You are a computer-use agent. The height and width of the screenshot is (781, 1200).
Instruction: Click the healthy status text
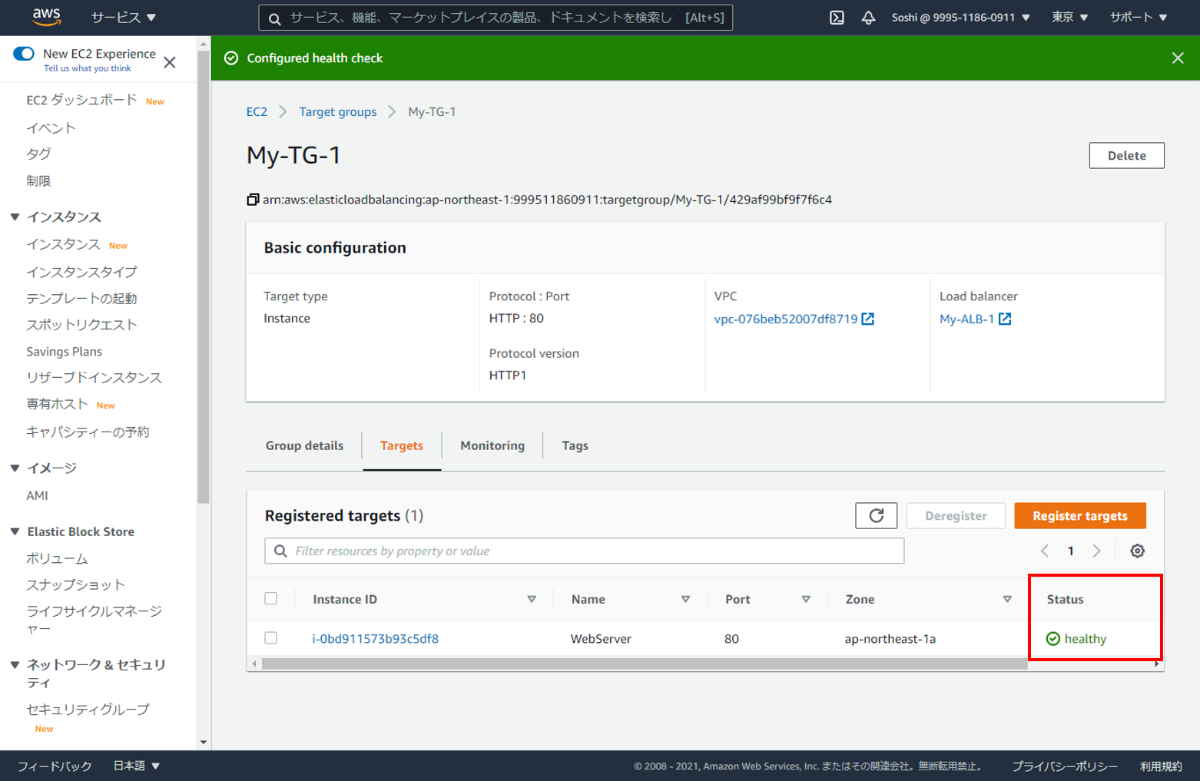tap(1085, 639)
